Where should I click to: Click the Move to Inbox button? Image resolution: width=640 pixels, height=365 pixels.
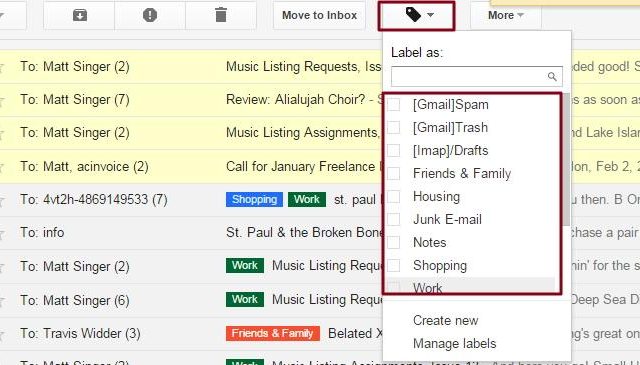[x=319, y=16]
